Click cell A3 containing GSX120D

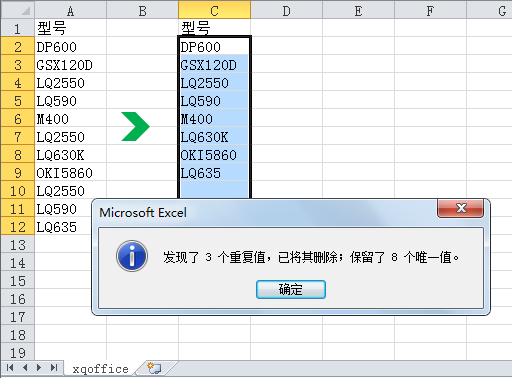coord(70,64)
